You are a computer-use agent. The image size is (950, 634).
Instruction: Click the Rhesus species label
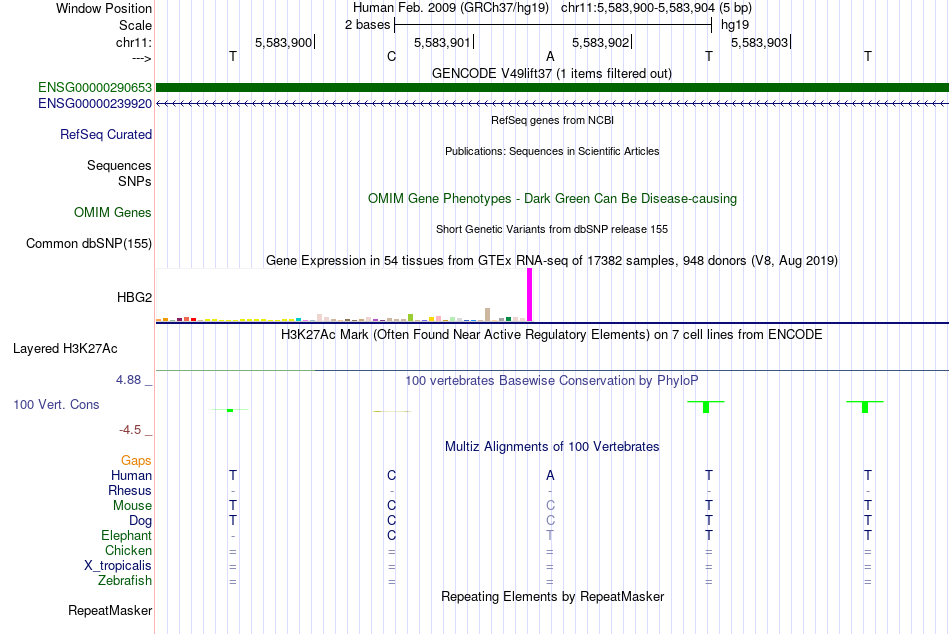tap(130, 491)
